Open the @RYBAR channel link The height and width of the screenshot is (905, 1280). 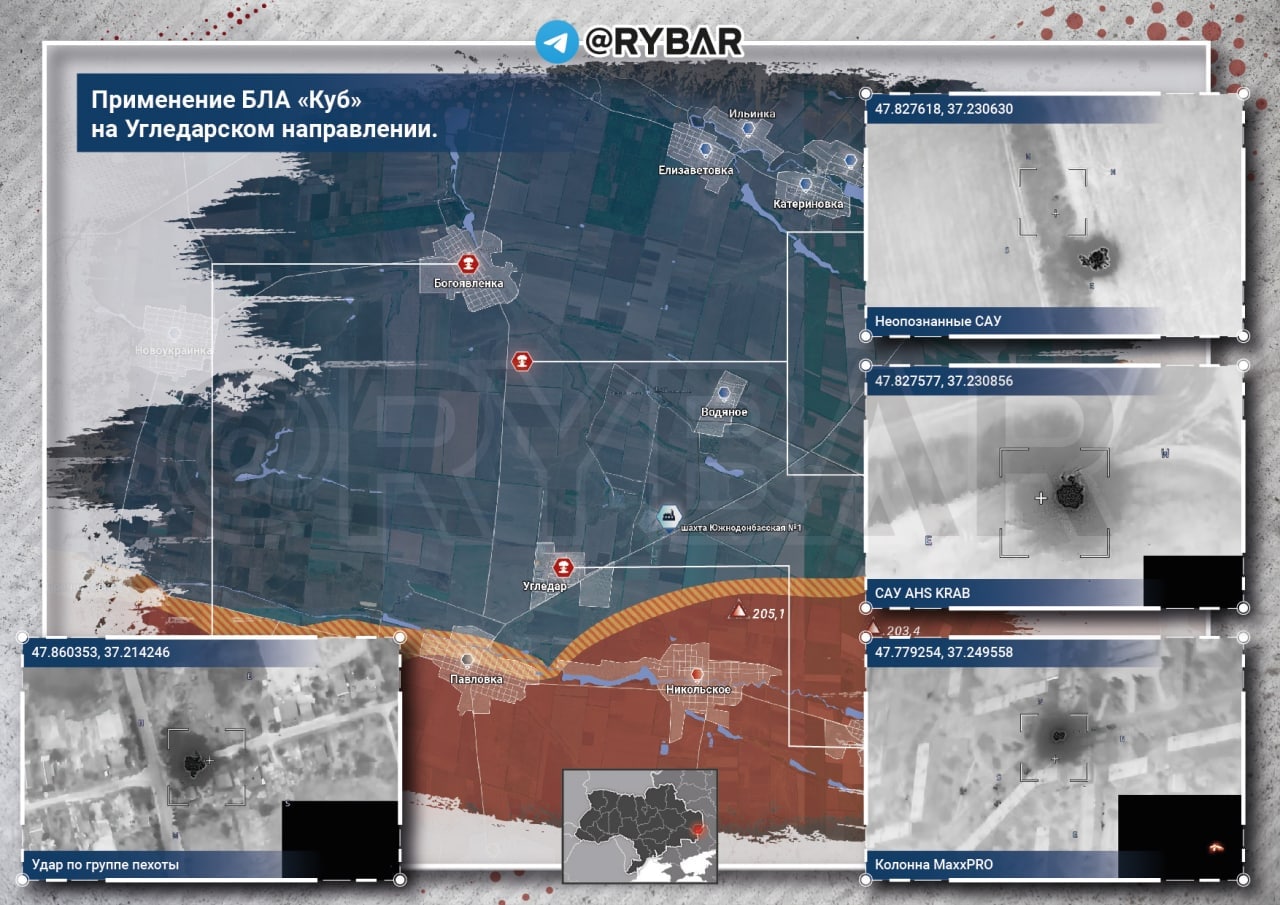click(662, 42)
